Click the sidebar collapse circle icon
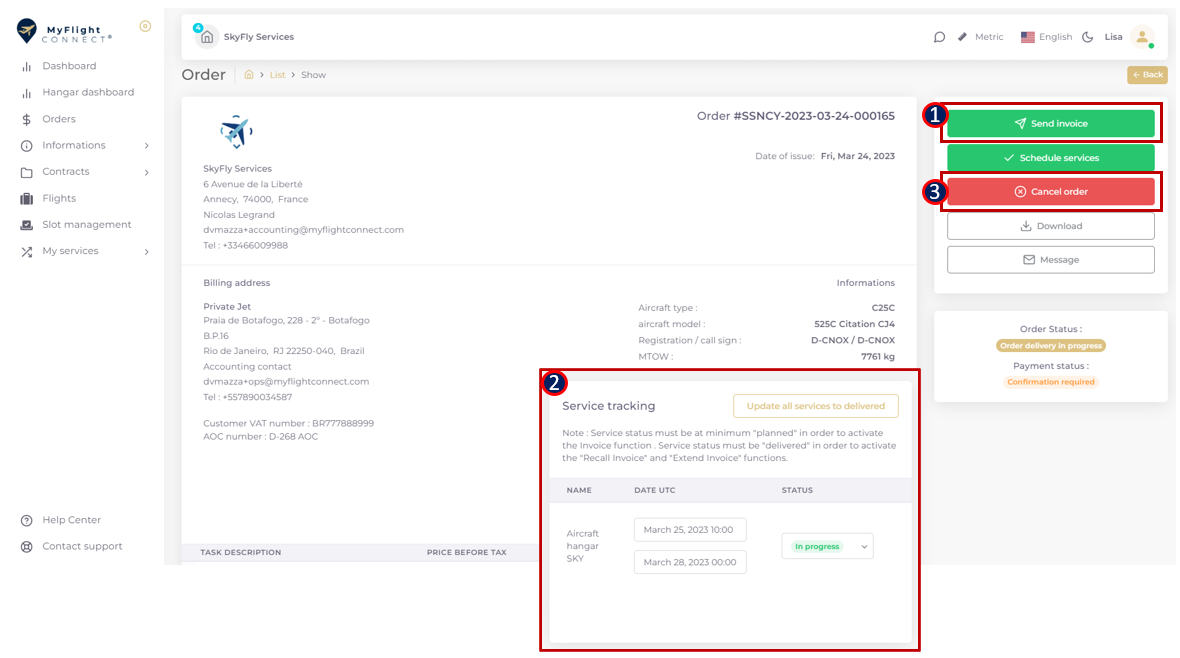The width and height of the screenshot is (1180, 658). (145, 26)
